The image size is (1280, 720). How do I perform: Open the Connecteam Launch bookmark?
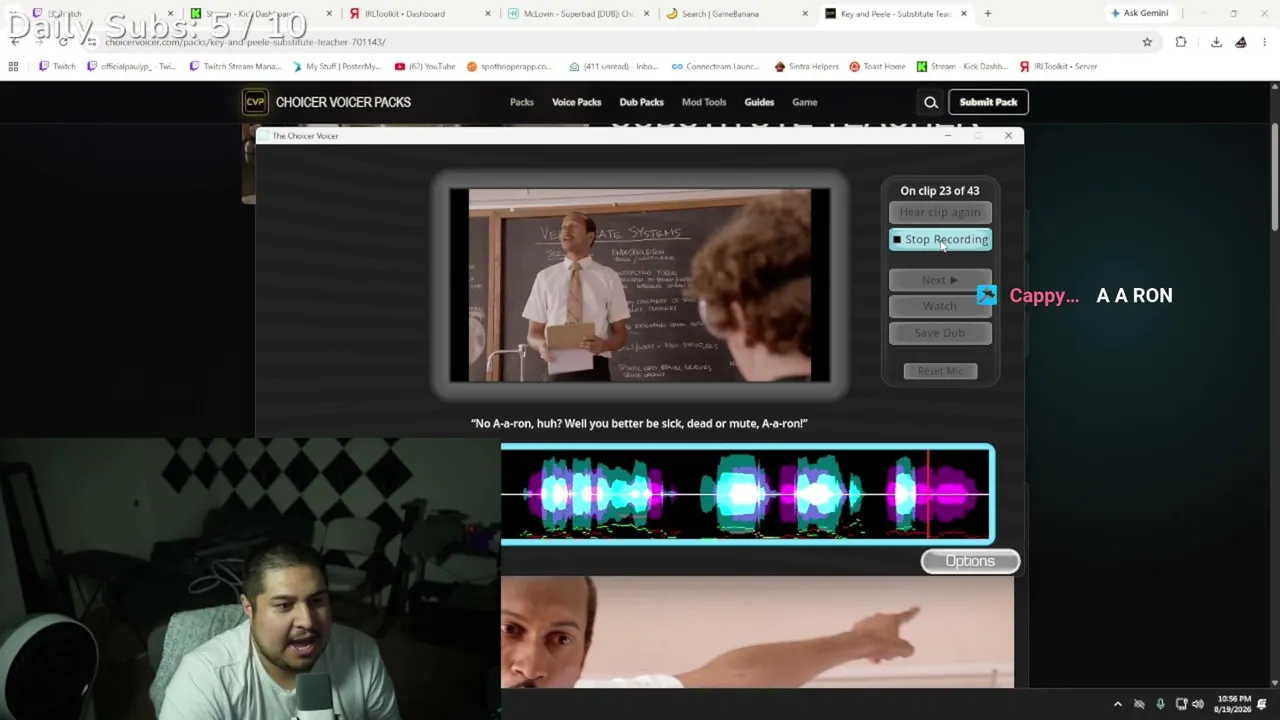pyautogui.click(x=716, y=66)
